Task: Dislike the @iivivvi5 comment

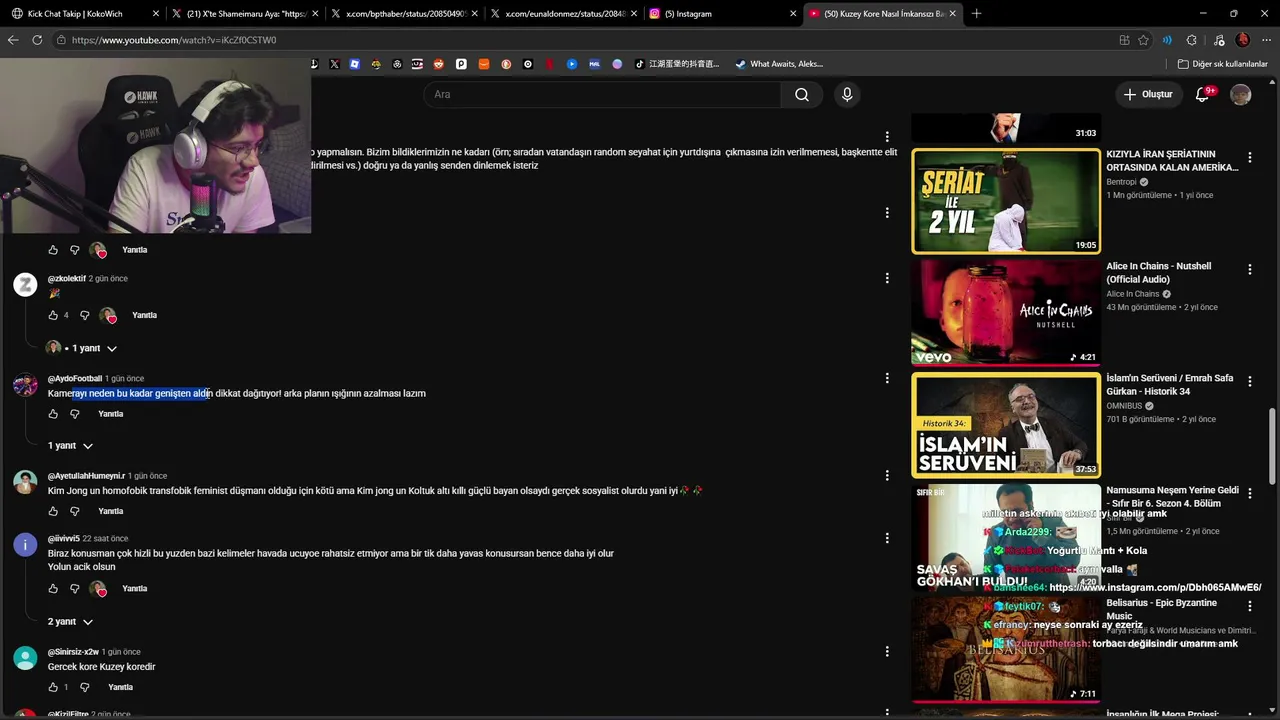Action: [x=74, y=589]
